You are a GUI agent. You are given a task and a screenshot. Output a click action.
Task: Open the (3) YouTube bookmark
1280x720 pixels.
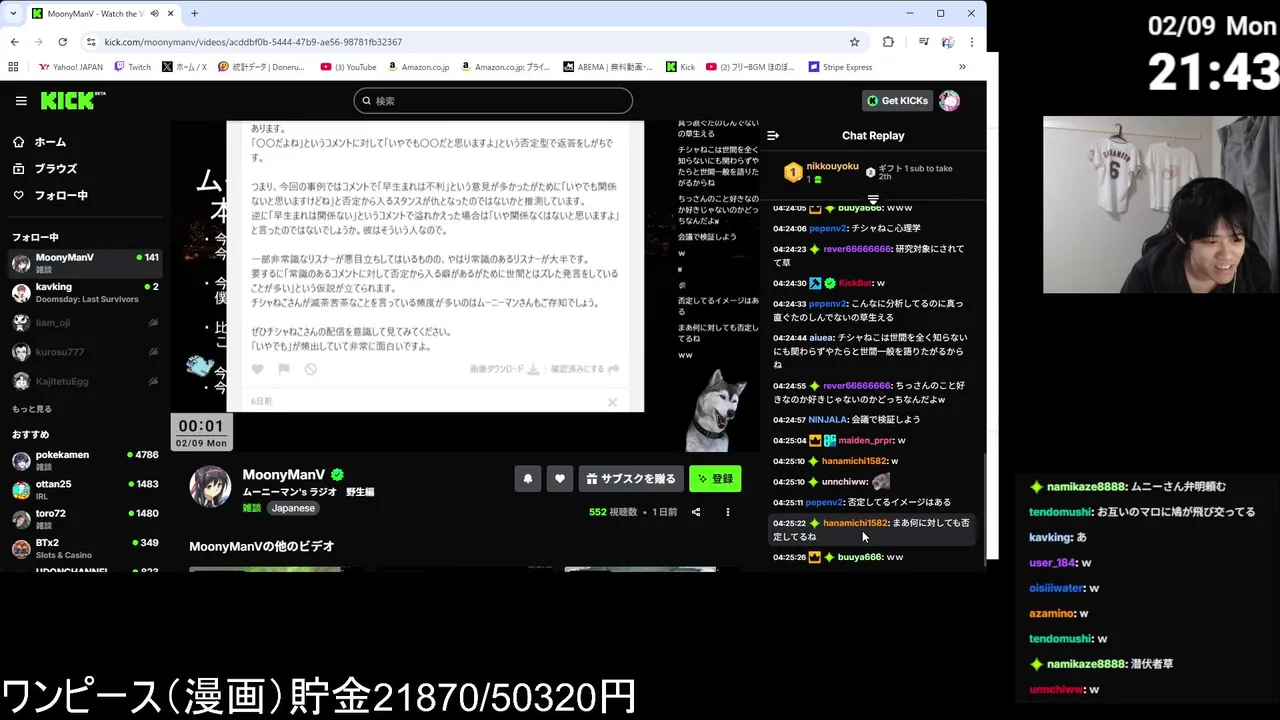348,67
